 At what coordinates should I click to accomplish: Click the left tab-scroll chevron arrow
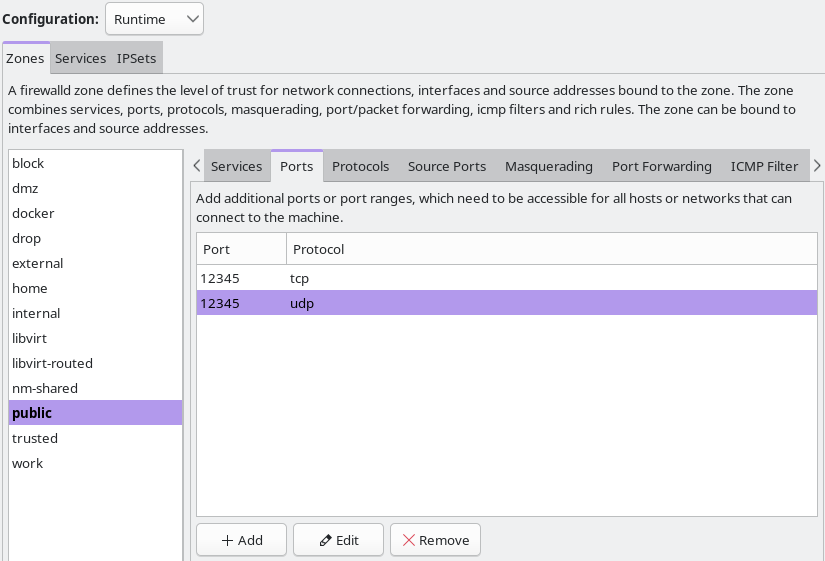[197, 166]
